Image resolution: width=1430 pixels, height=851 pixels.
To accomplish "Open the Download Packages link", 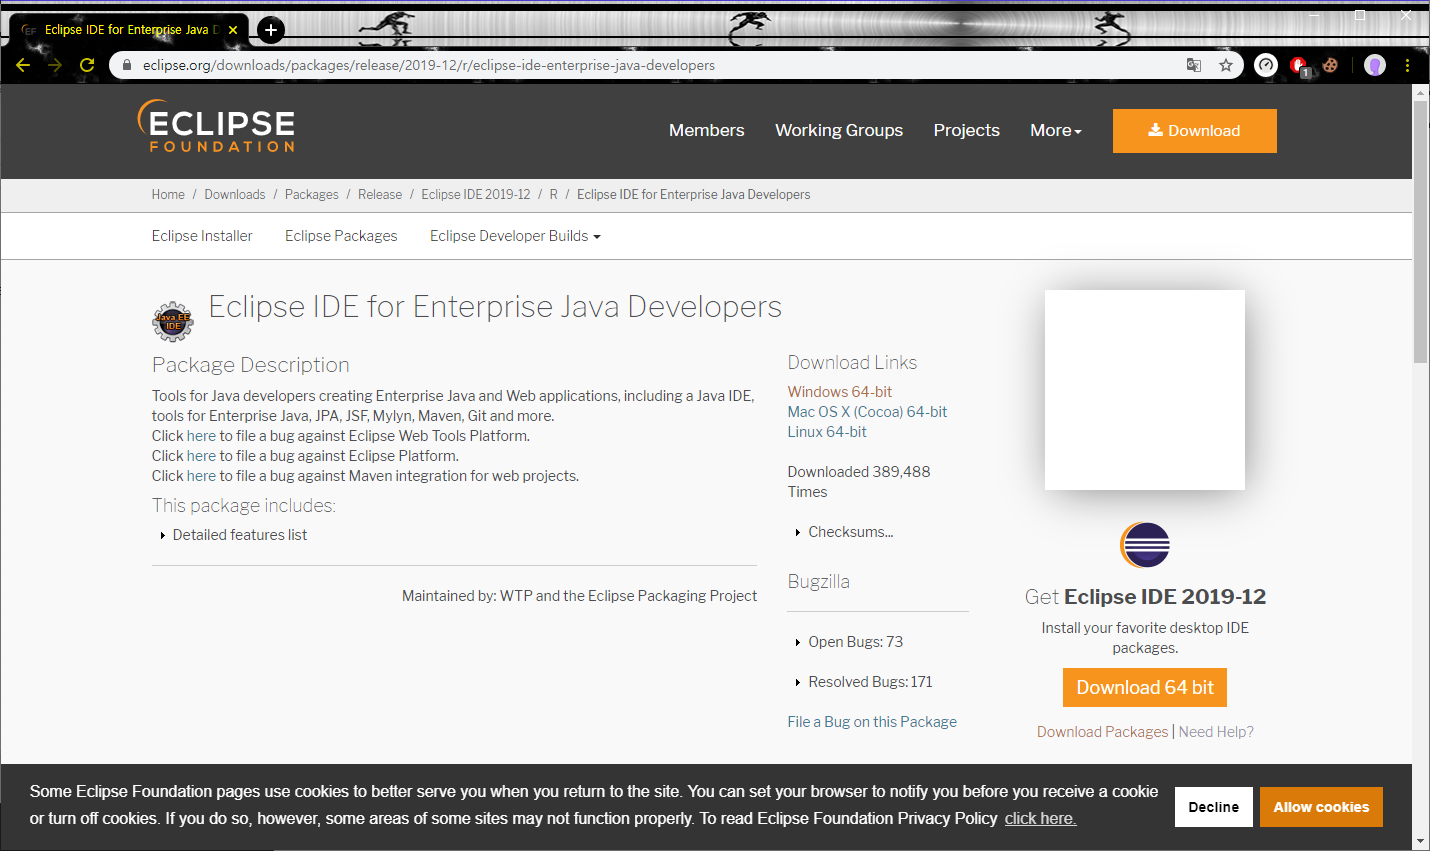I will pyautogui.click(x=1102, y=732).
